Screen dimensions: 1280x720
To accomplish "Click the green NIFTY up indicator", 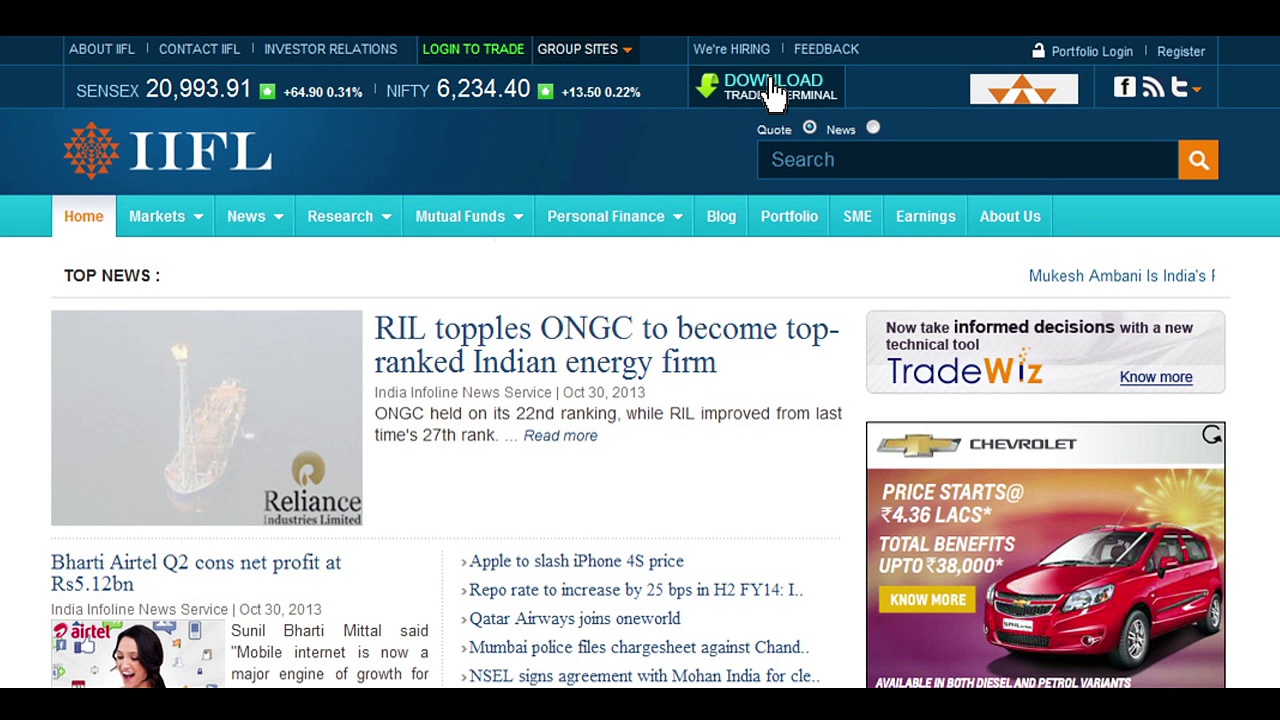I will coord(545,91).
